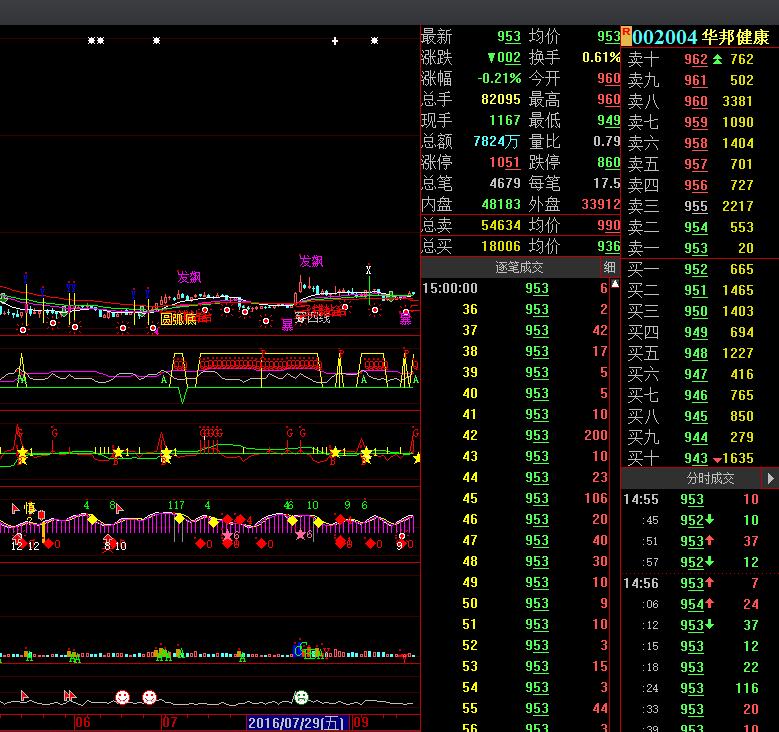Click the 买一 price 952
The width and height of the screenshot is (779, 732).
coord(695,270)
